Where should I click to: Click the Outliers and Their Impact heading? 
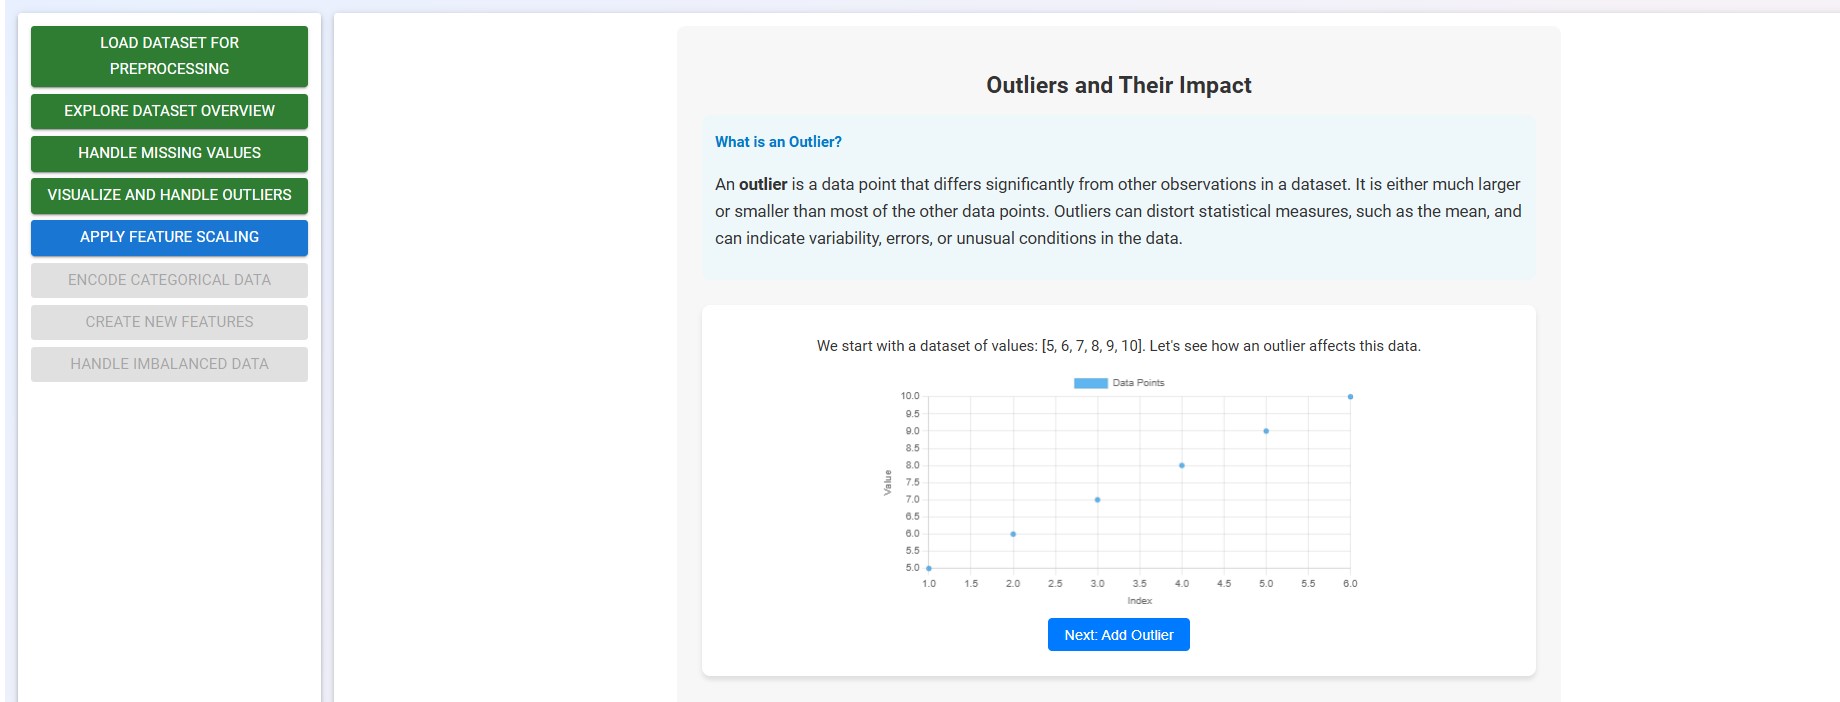click(x=1117, y=85)
